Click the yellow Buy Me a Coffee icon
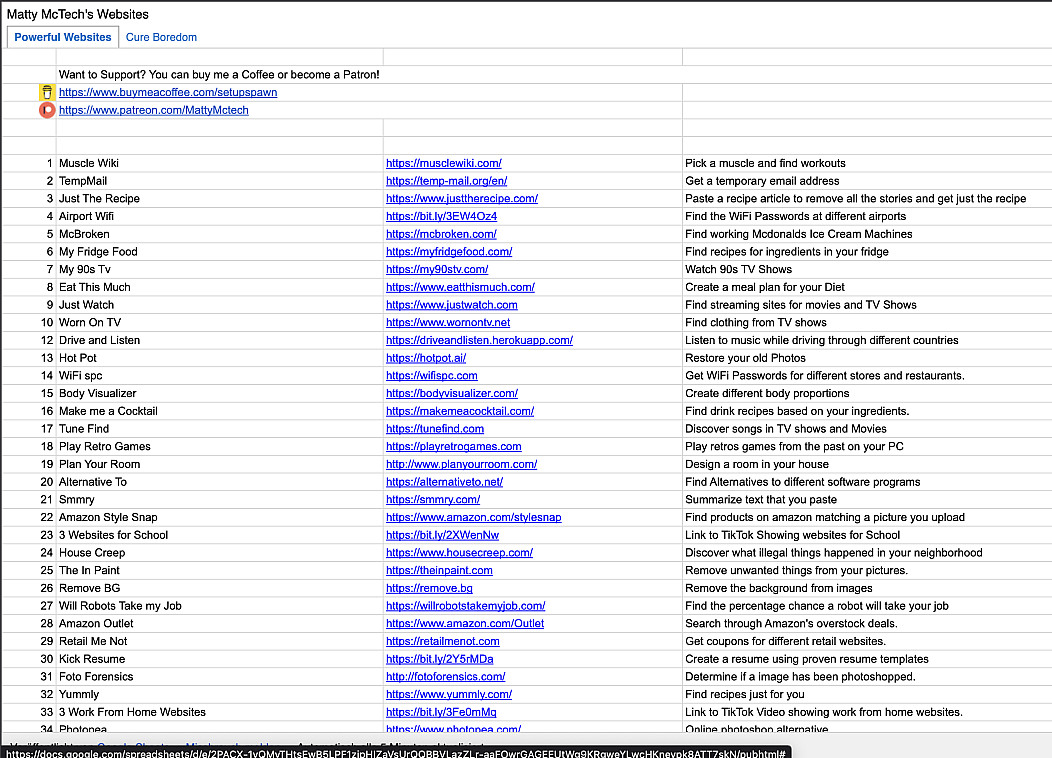 [47, 92]
